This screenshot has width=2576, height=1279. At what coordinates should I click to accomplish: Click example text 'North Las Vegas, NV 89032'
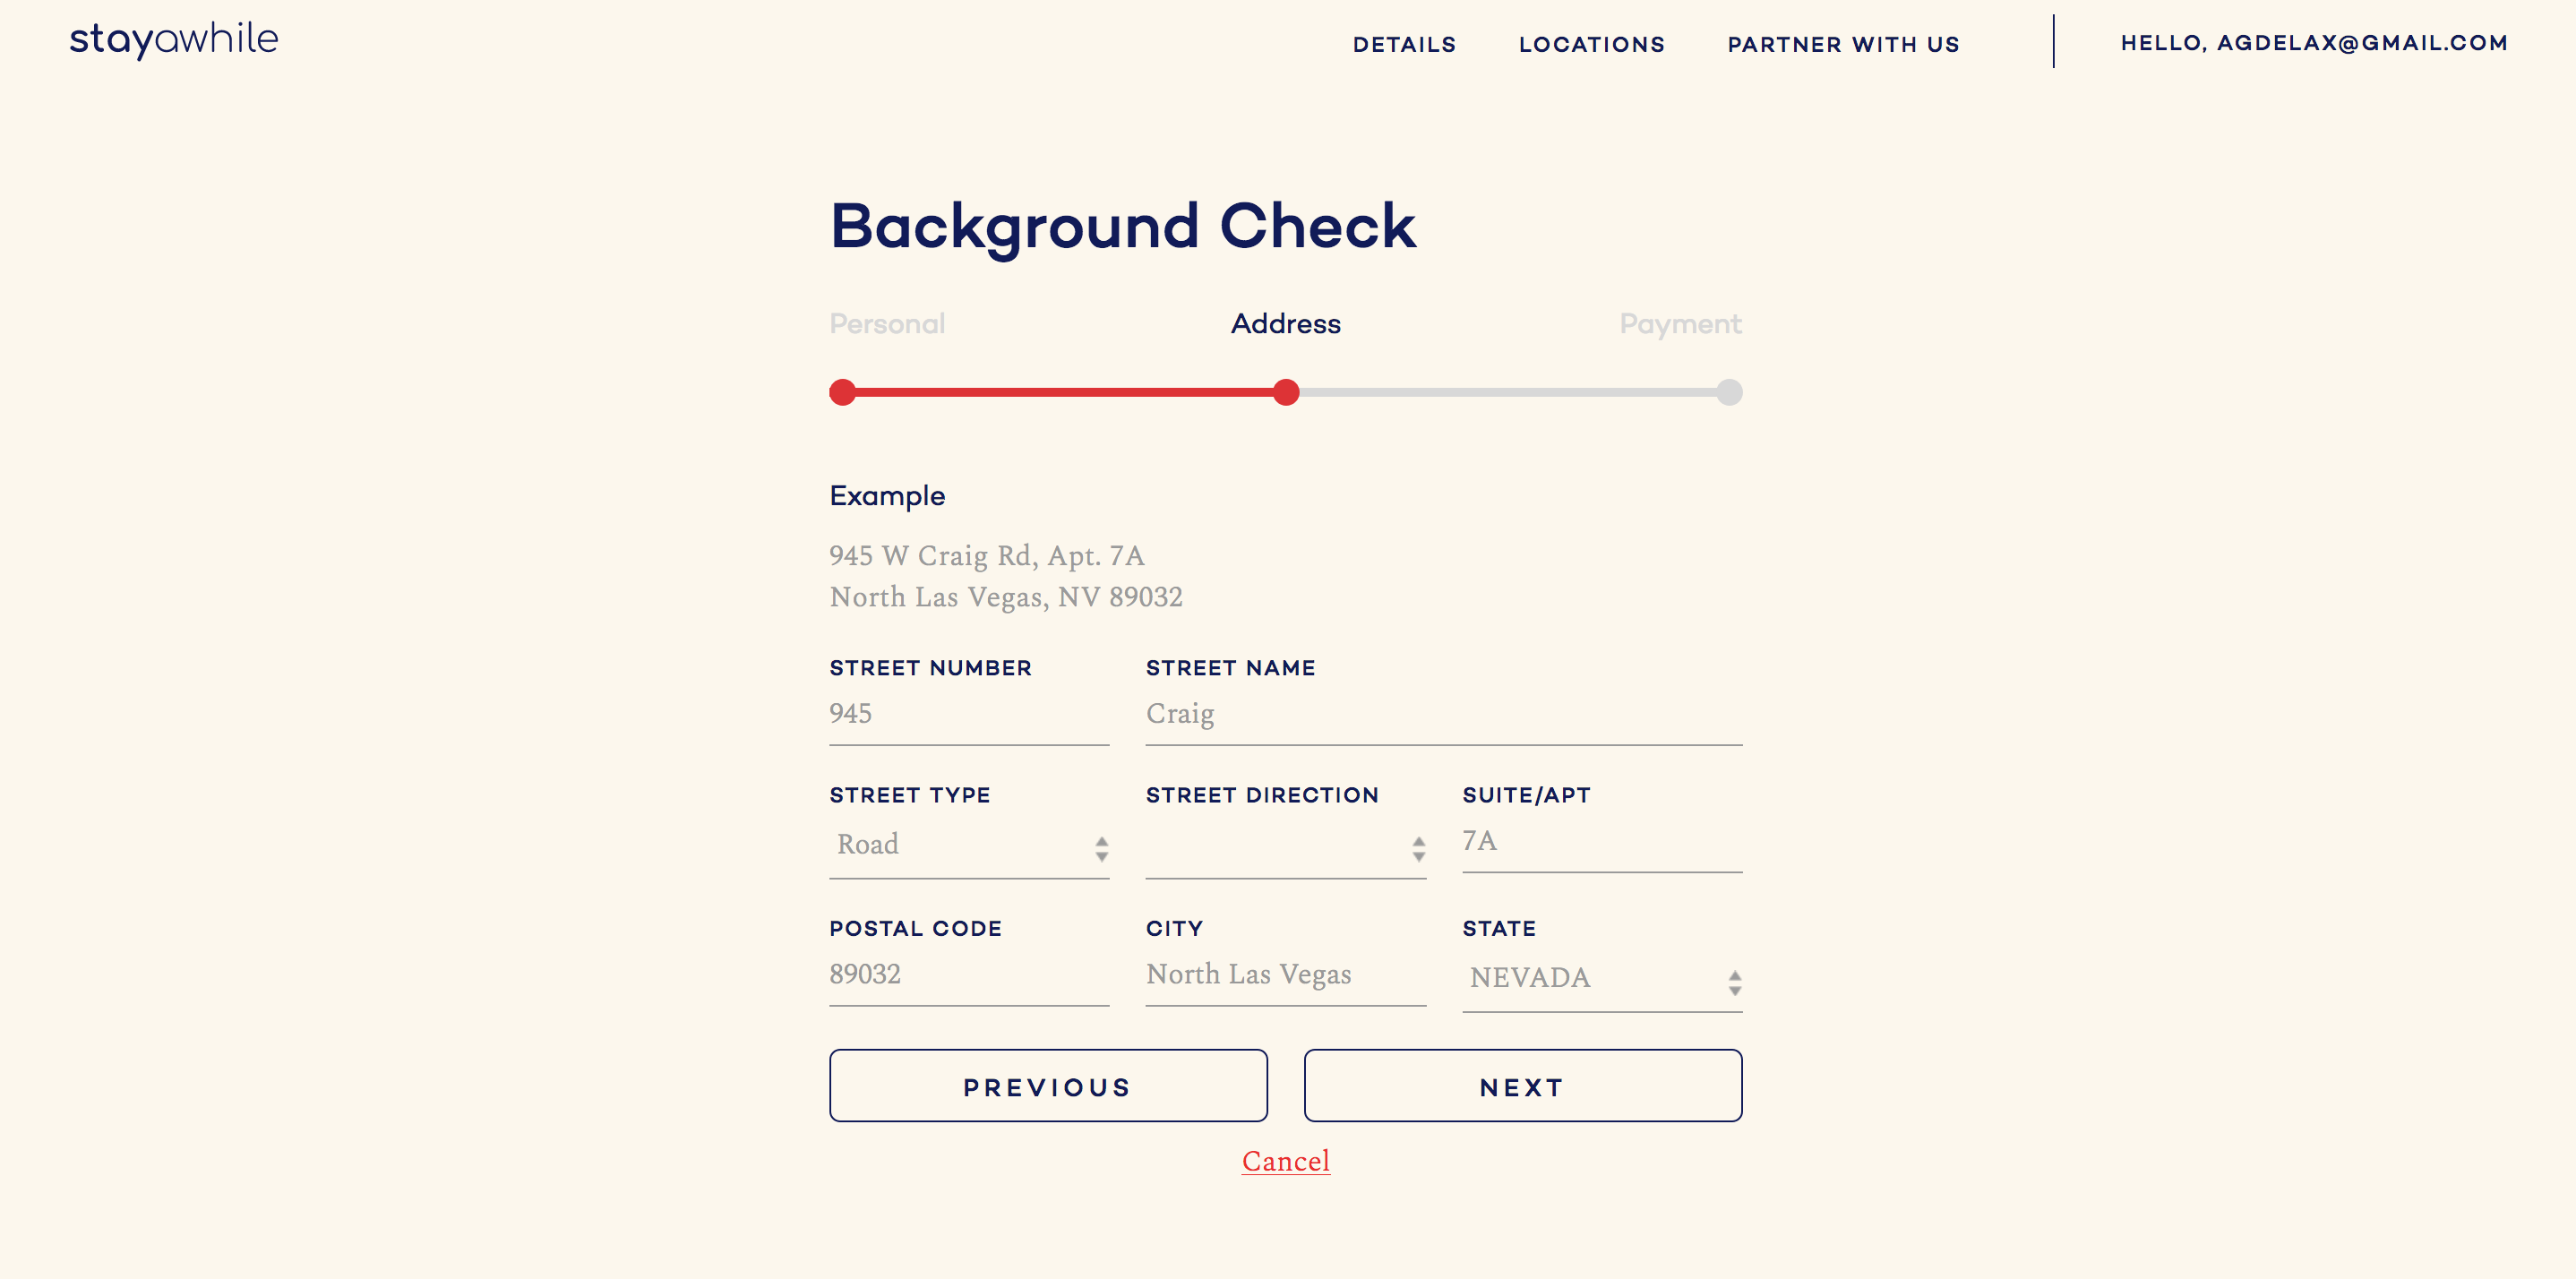[1006, 597]
